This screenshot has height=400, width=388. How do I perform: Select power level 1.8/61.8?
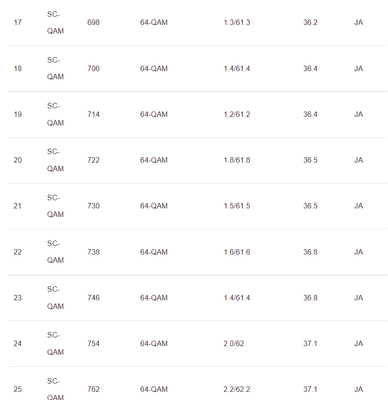coord(237,160)
